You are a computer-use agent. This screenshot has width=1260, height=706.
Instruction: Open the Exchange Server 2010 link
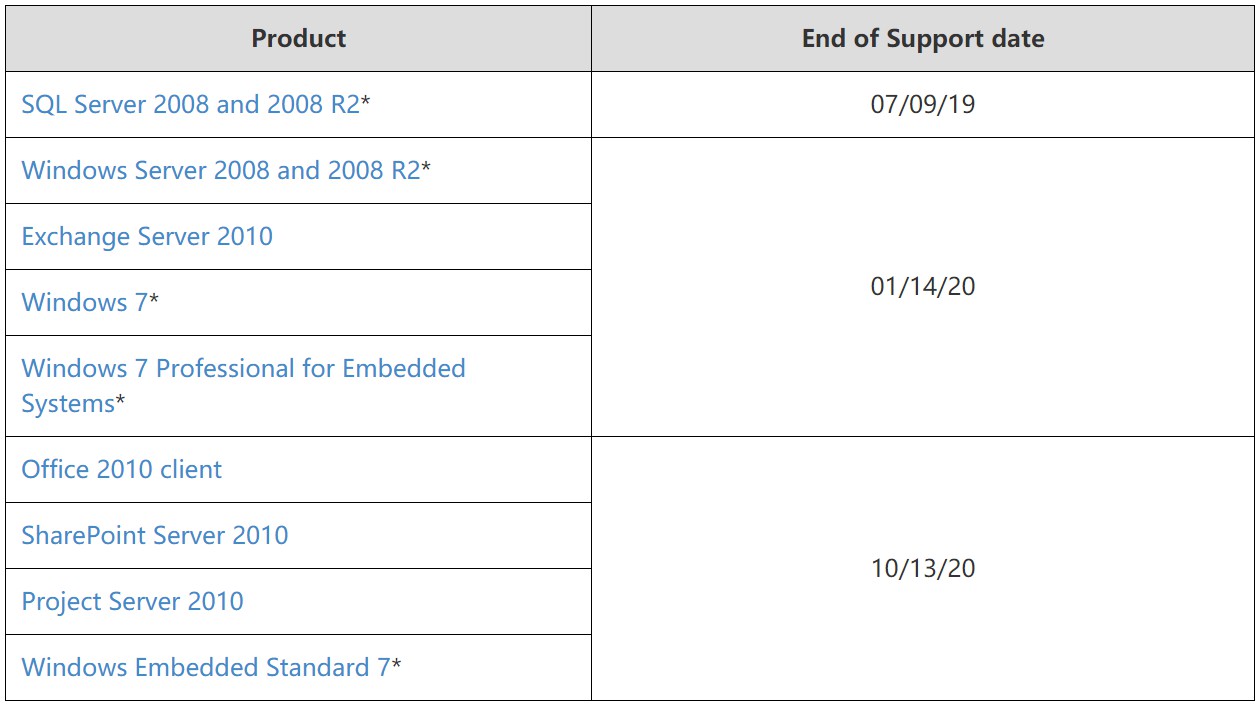point(147,237)
